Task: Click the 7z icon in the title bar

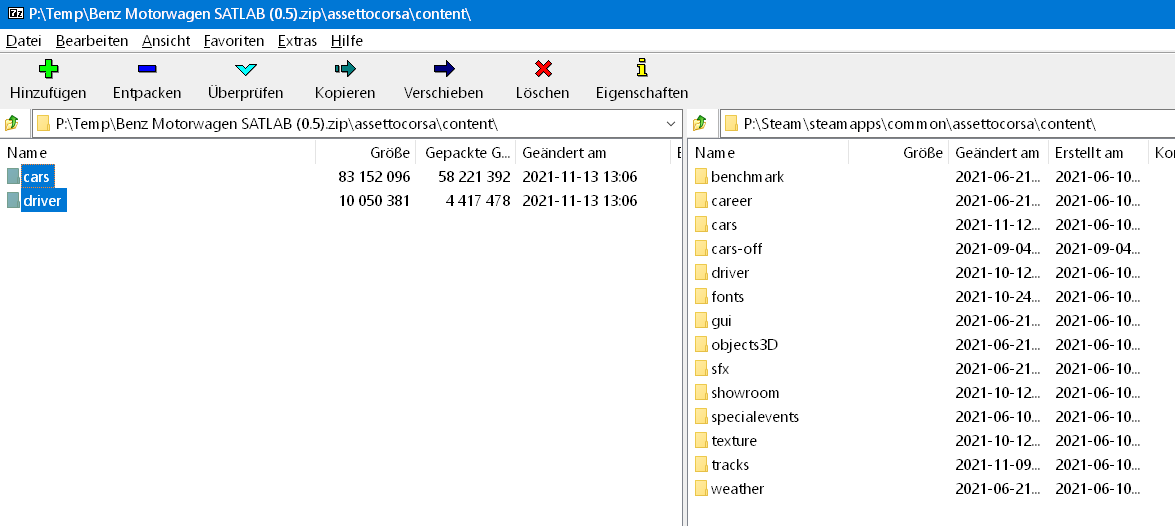Action: [14, 13]
